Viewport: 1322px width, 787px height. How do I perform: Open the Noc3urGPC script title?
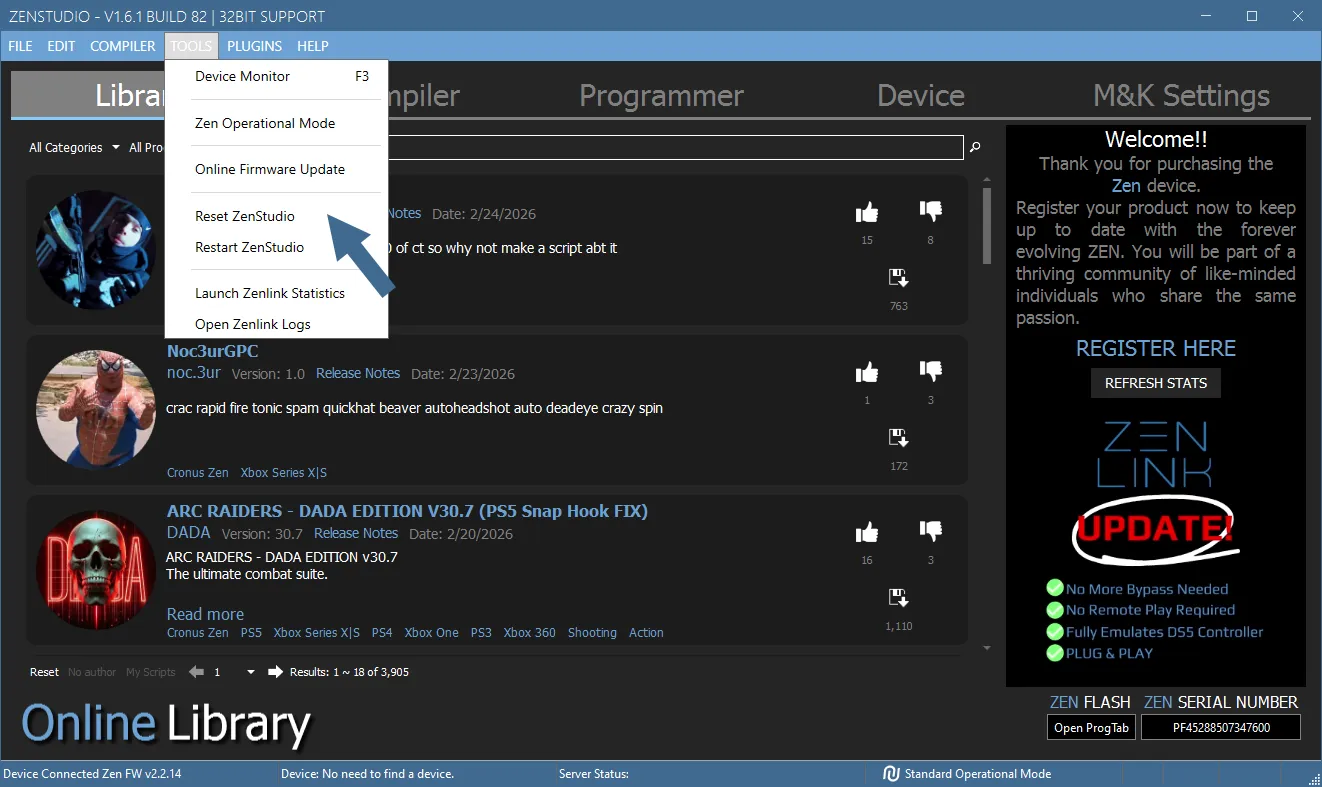coord(213,351)
